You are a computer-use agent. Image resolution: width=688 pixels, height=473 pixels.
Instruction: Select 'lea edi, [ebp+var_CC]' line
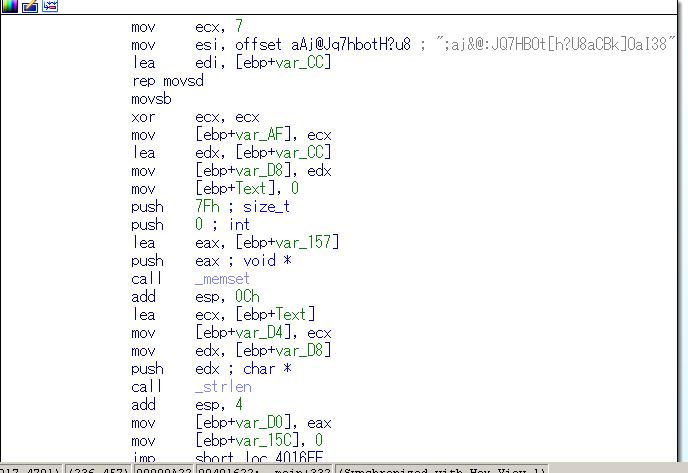231,63
